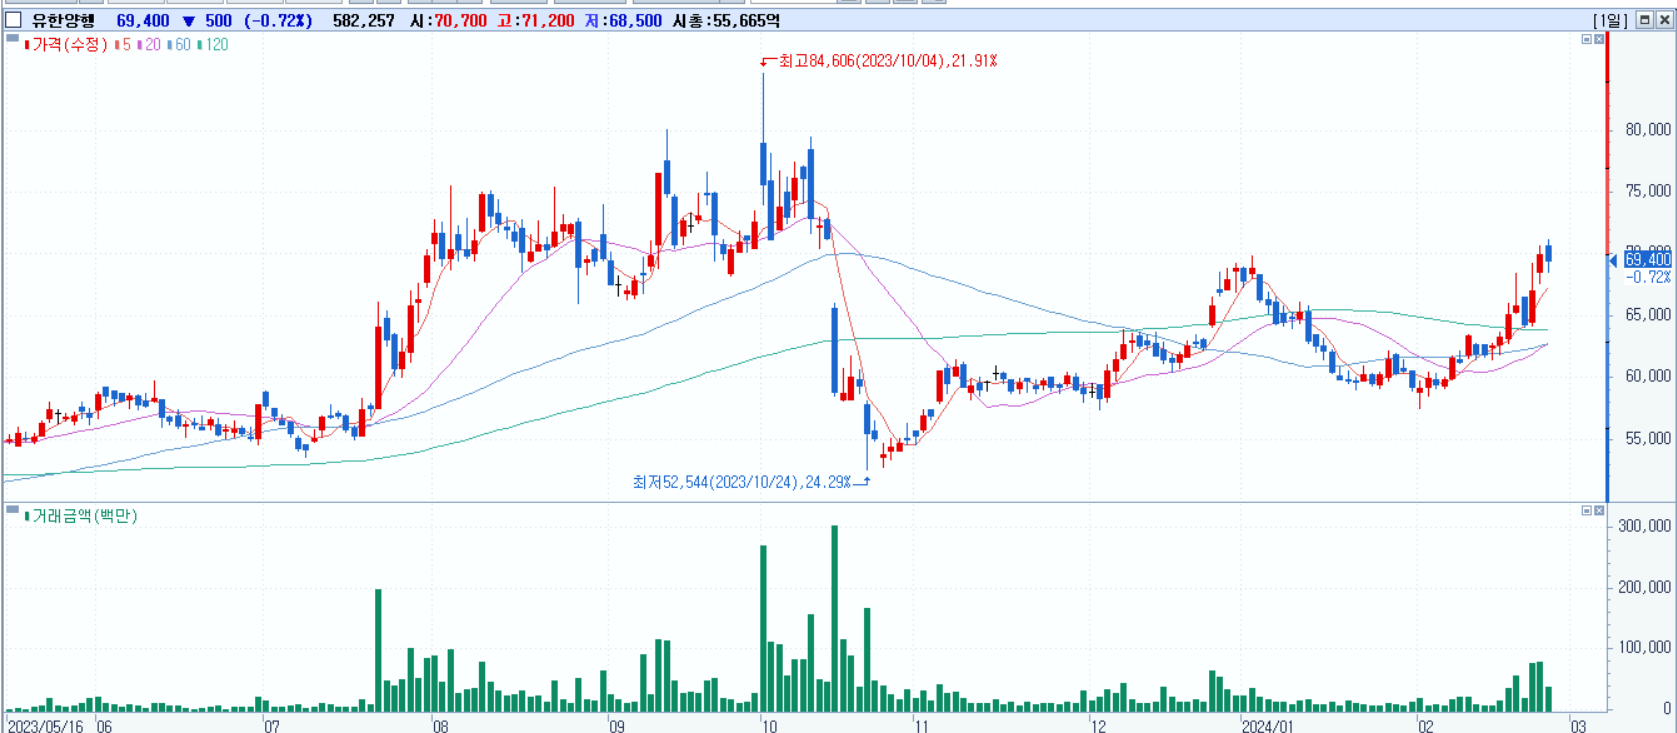Collapse the 거래금액 panel using its minimize icon
This screenshot has height=733, width=1677.
pyautogui.click(x=1586, y=511)
